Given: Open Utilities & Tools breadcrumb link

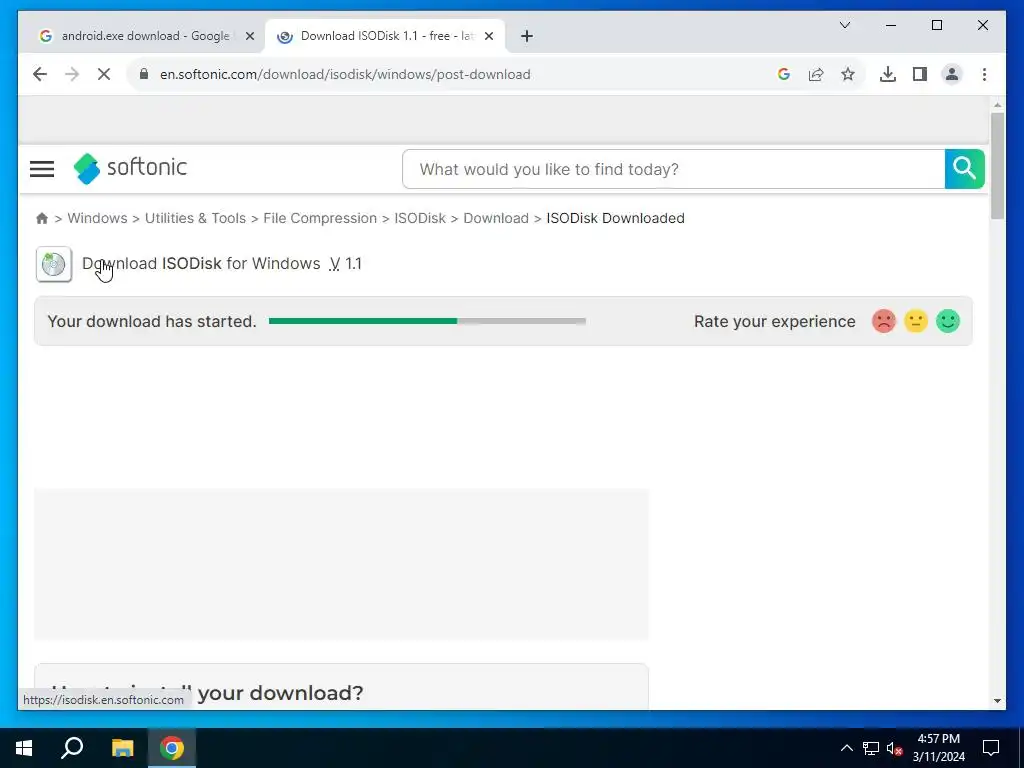Looking at the screenshot, I should 195,218.
